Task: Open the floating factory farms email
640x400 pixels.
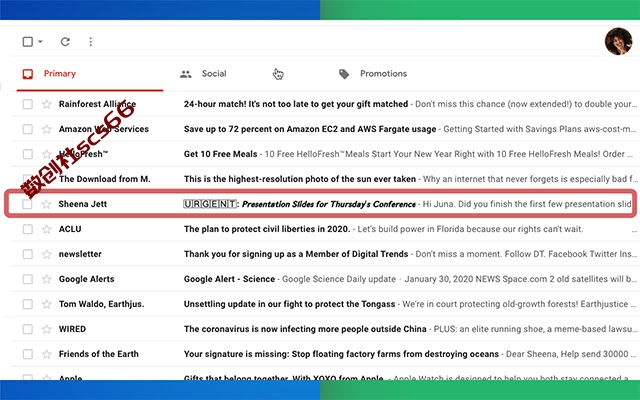Action: [x=341, y=354]
